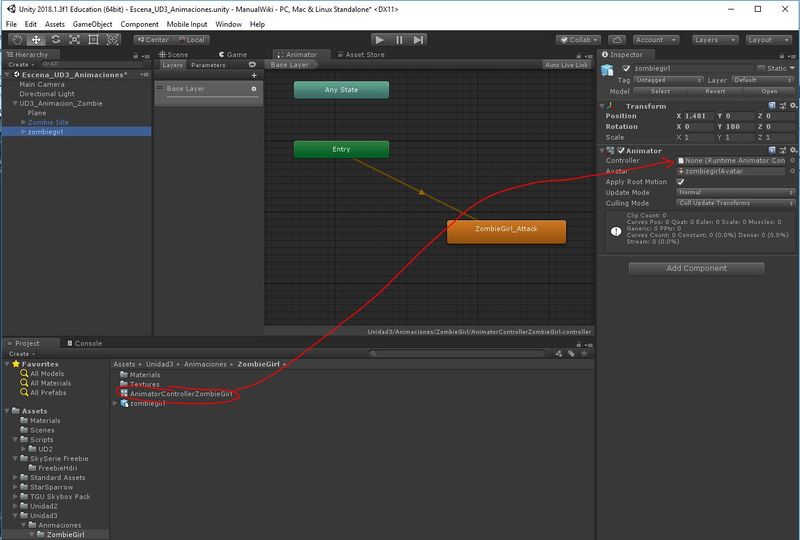Add a new animator layer with plus
Image resolution: width=800 pixels, height=540 pixels.
click(254, 76)
